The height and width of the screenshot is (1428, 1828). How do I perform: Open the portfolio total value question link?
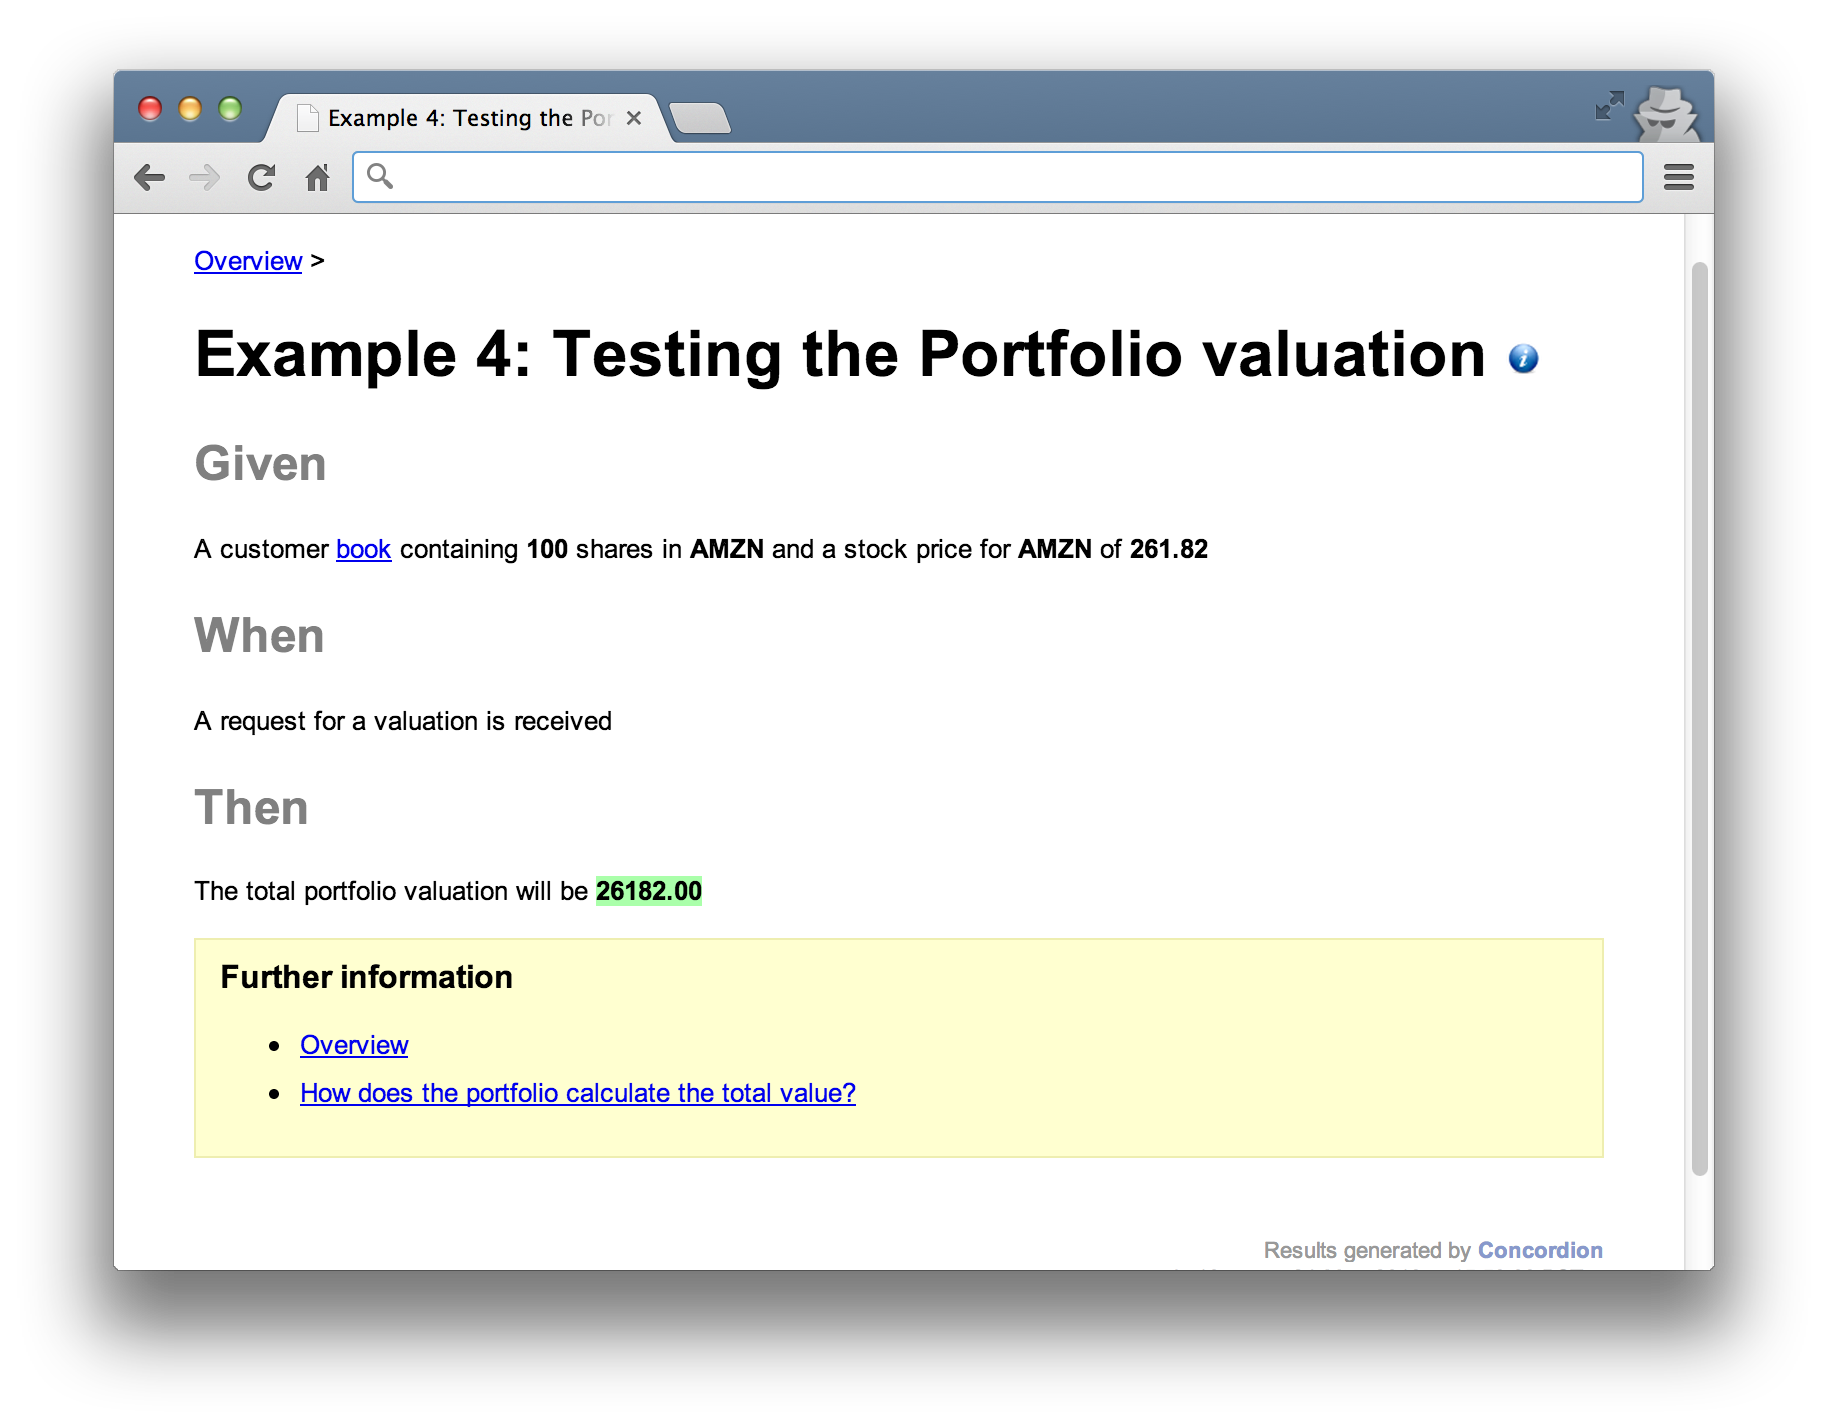click(x=577, y=1093)
